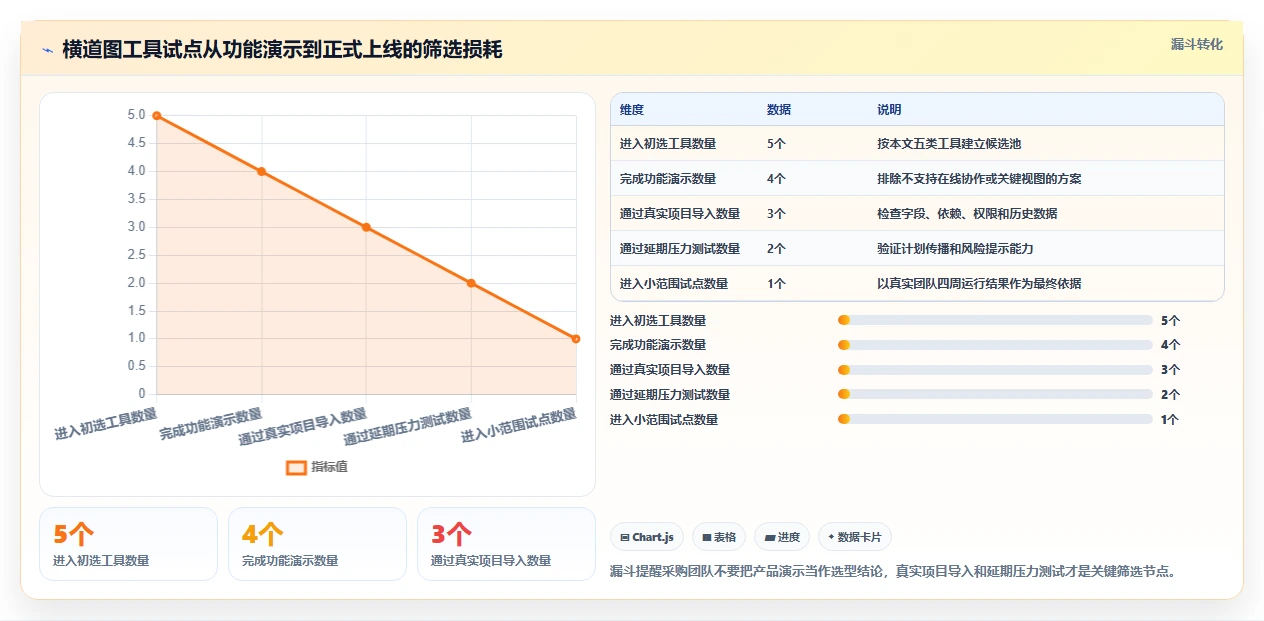Click the 说明 column header
Viewport: 1264px width, 621px height.
(889, 110)
